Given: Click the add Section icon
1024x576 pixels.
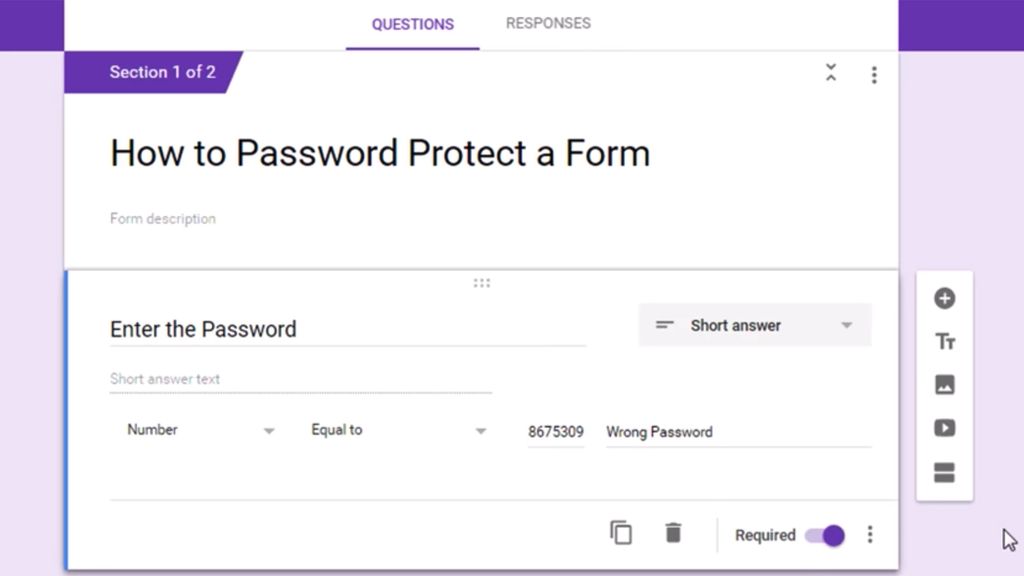Looking at the screenshot, I should click(x=944, y=472).
